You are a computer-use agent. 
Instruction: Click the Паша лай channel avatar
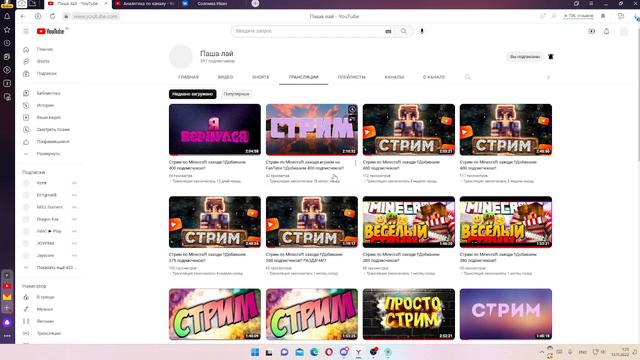pos(181,57)
